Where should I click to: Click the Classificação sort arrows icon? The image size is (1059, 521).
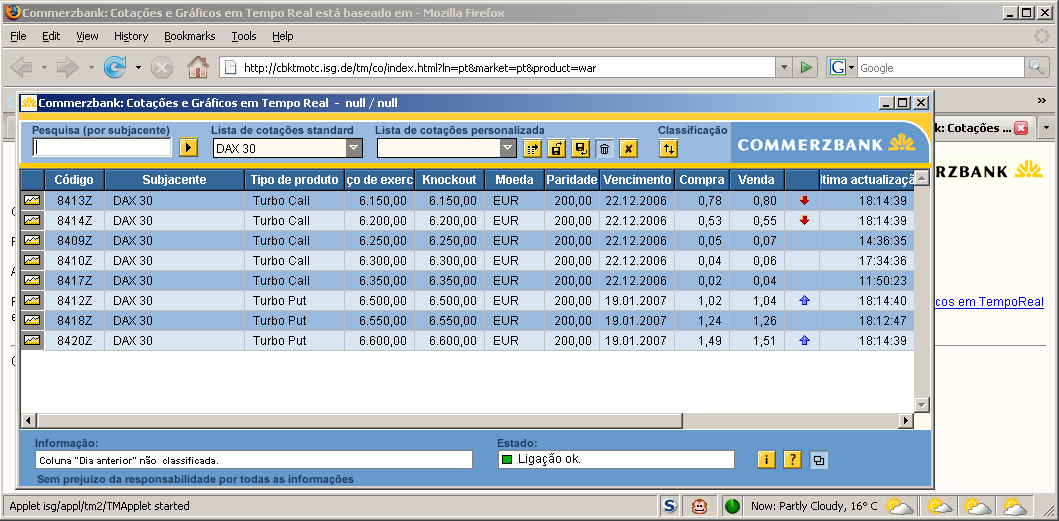pos(668,149)
